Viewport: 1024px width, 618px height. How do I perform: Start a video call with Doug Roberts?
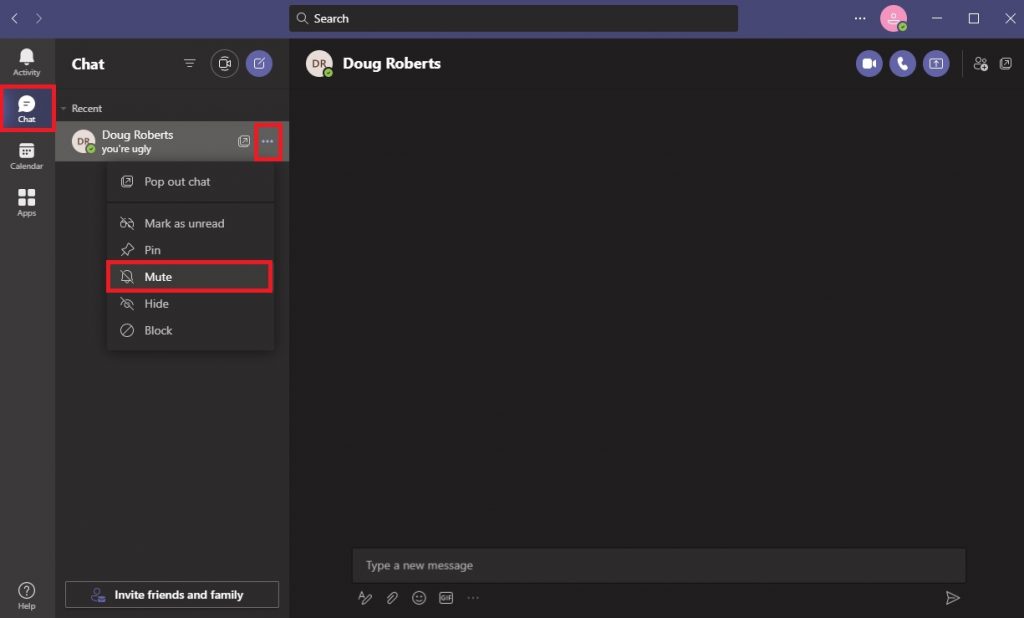pyautogui.click(x=869, y=63)
